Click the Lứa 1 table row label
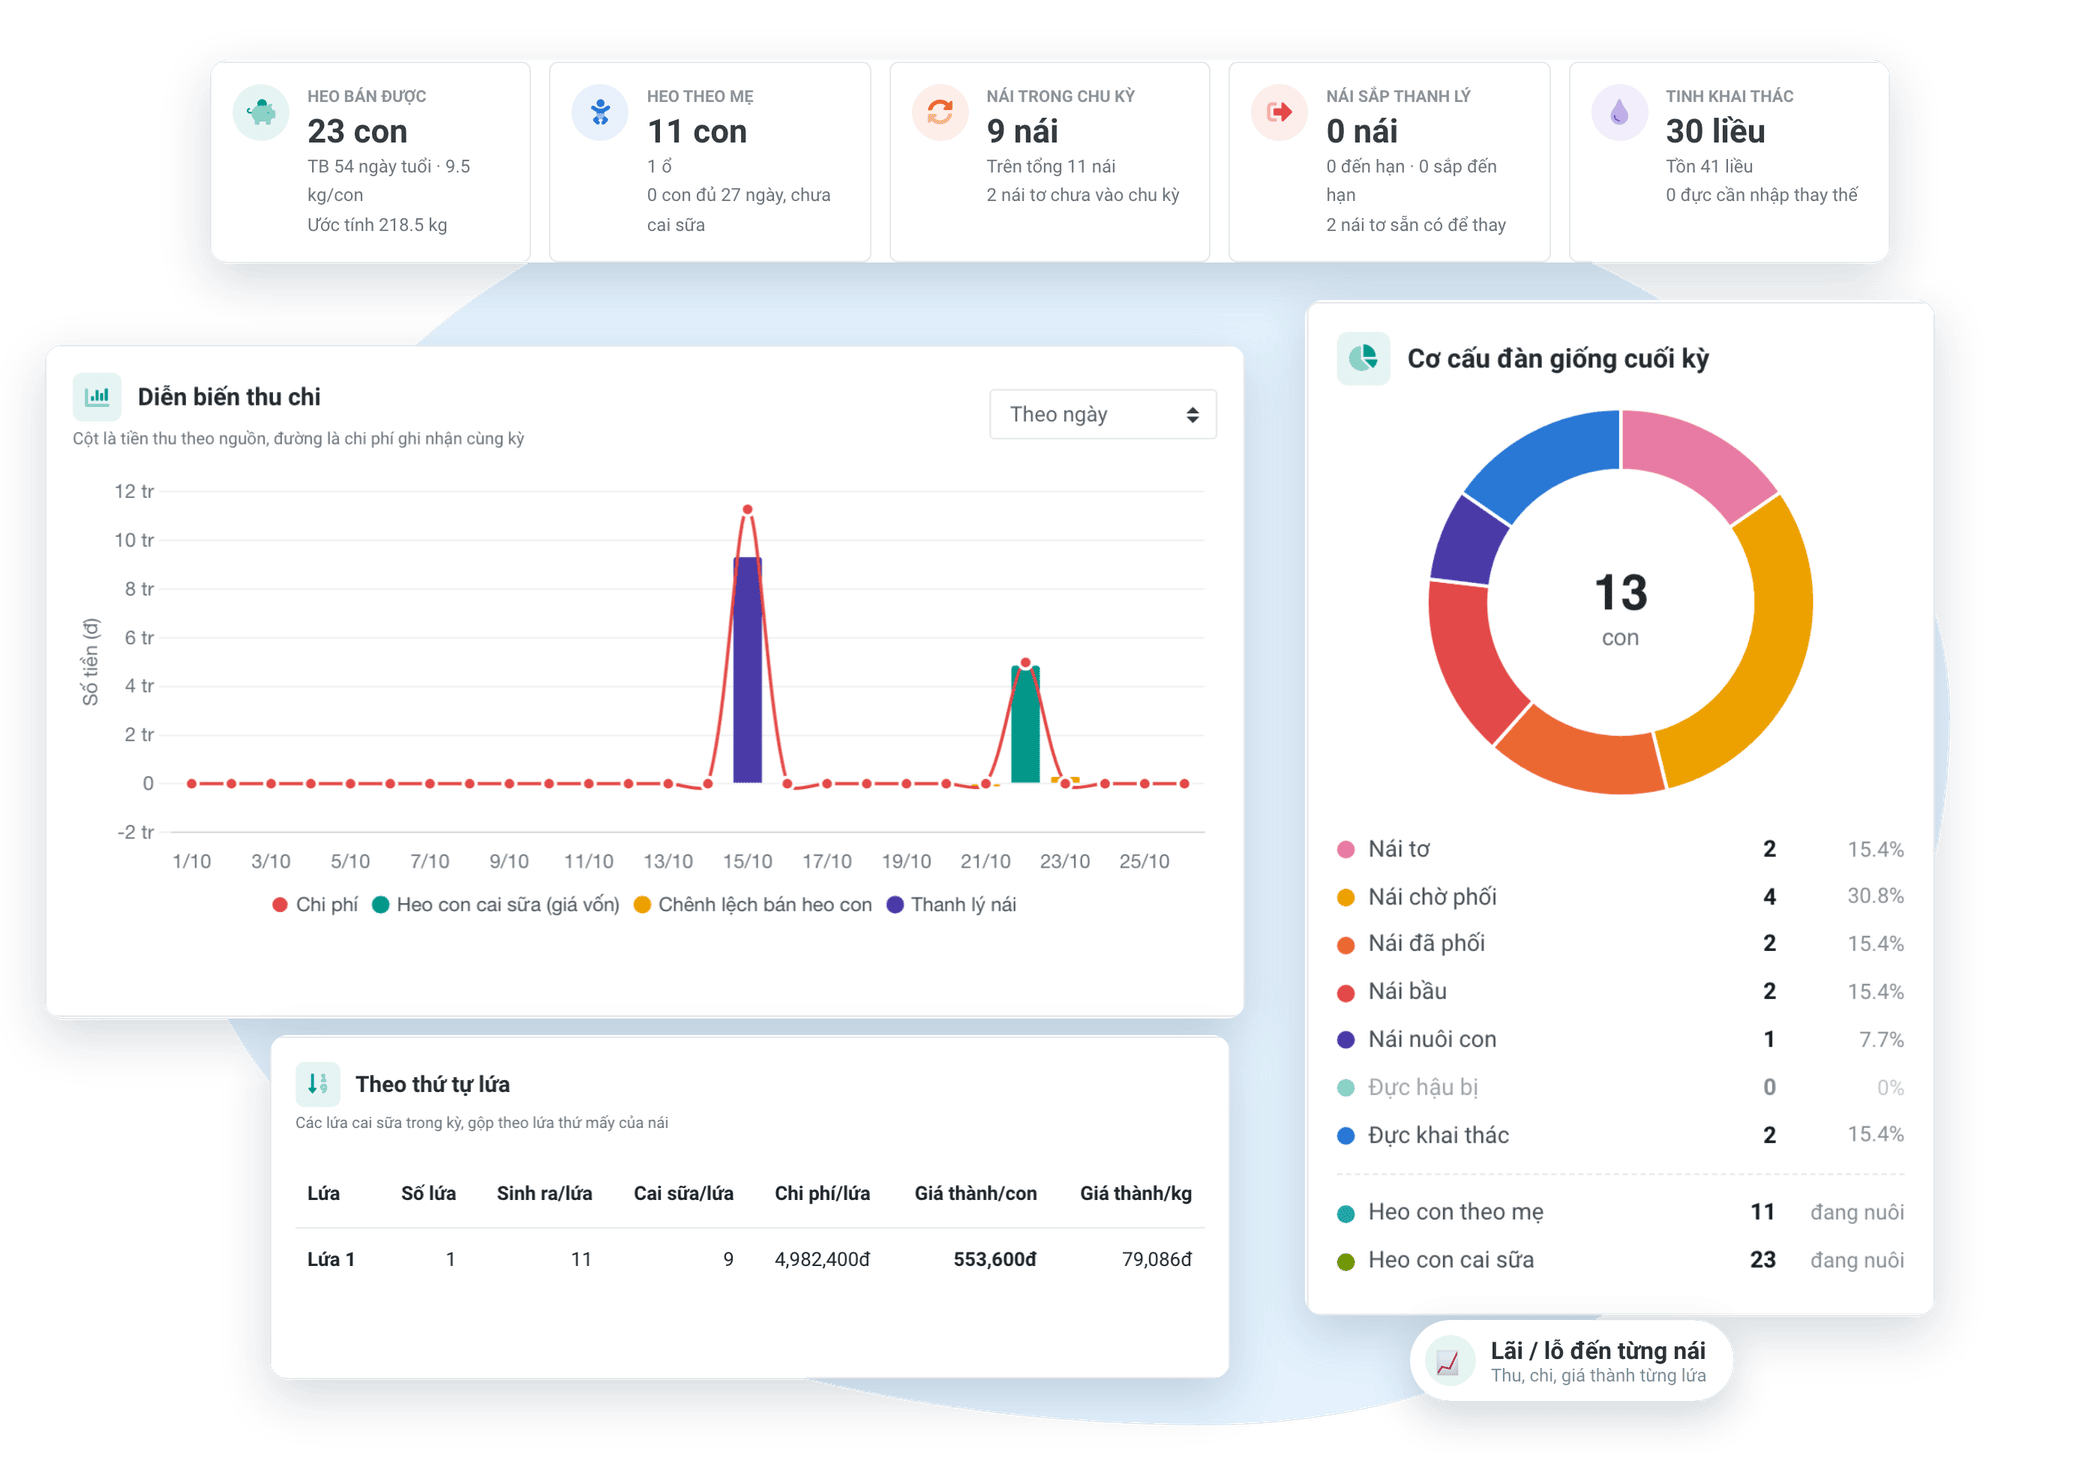 pyautogui.click(x=331, y=1259)
